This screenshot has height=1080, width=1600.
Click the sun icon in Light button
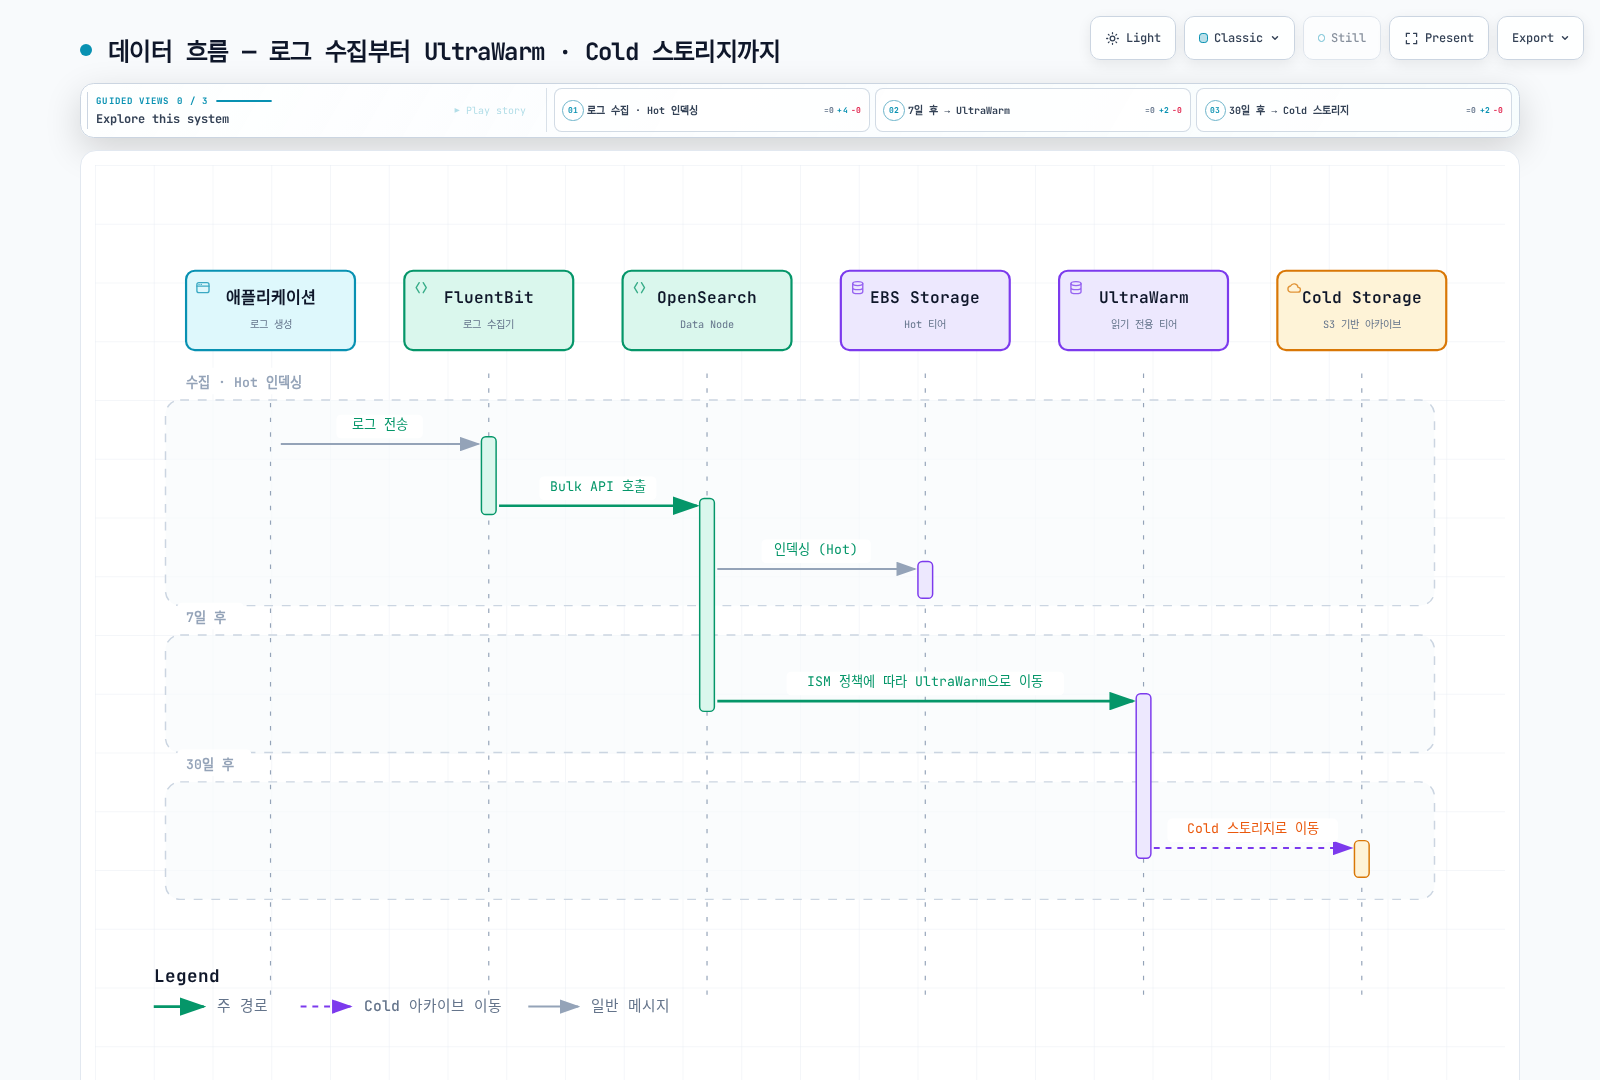tap(1112, 38)
